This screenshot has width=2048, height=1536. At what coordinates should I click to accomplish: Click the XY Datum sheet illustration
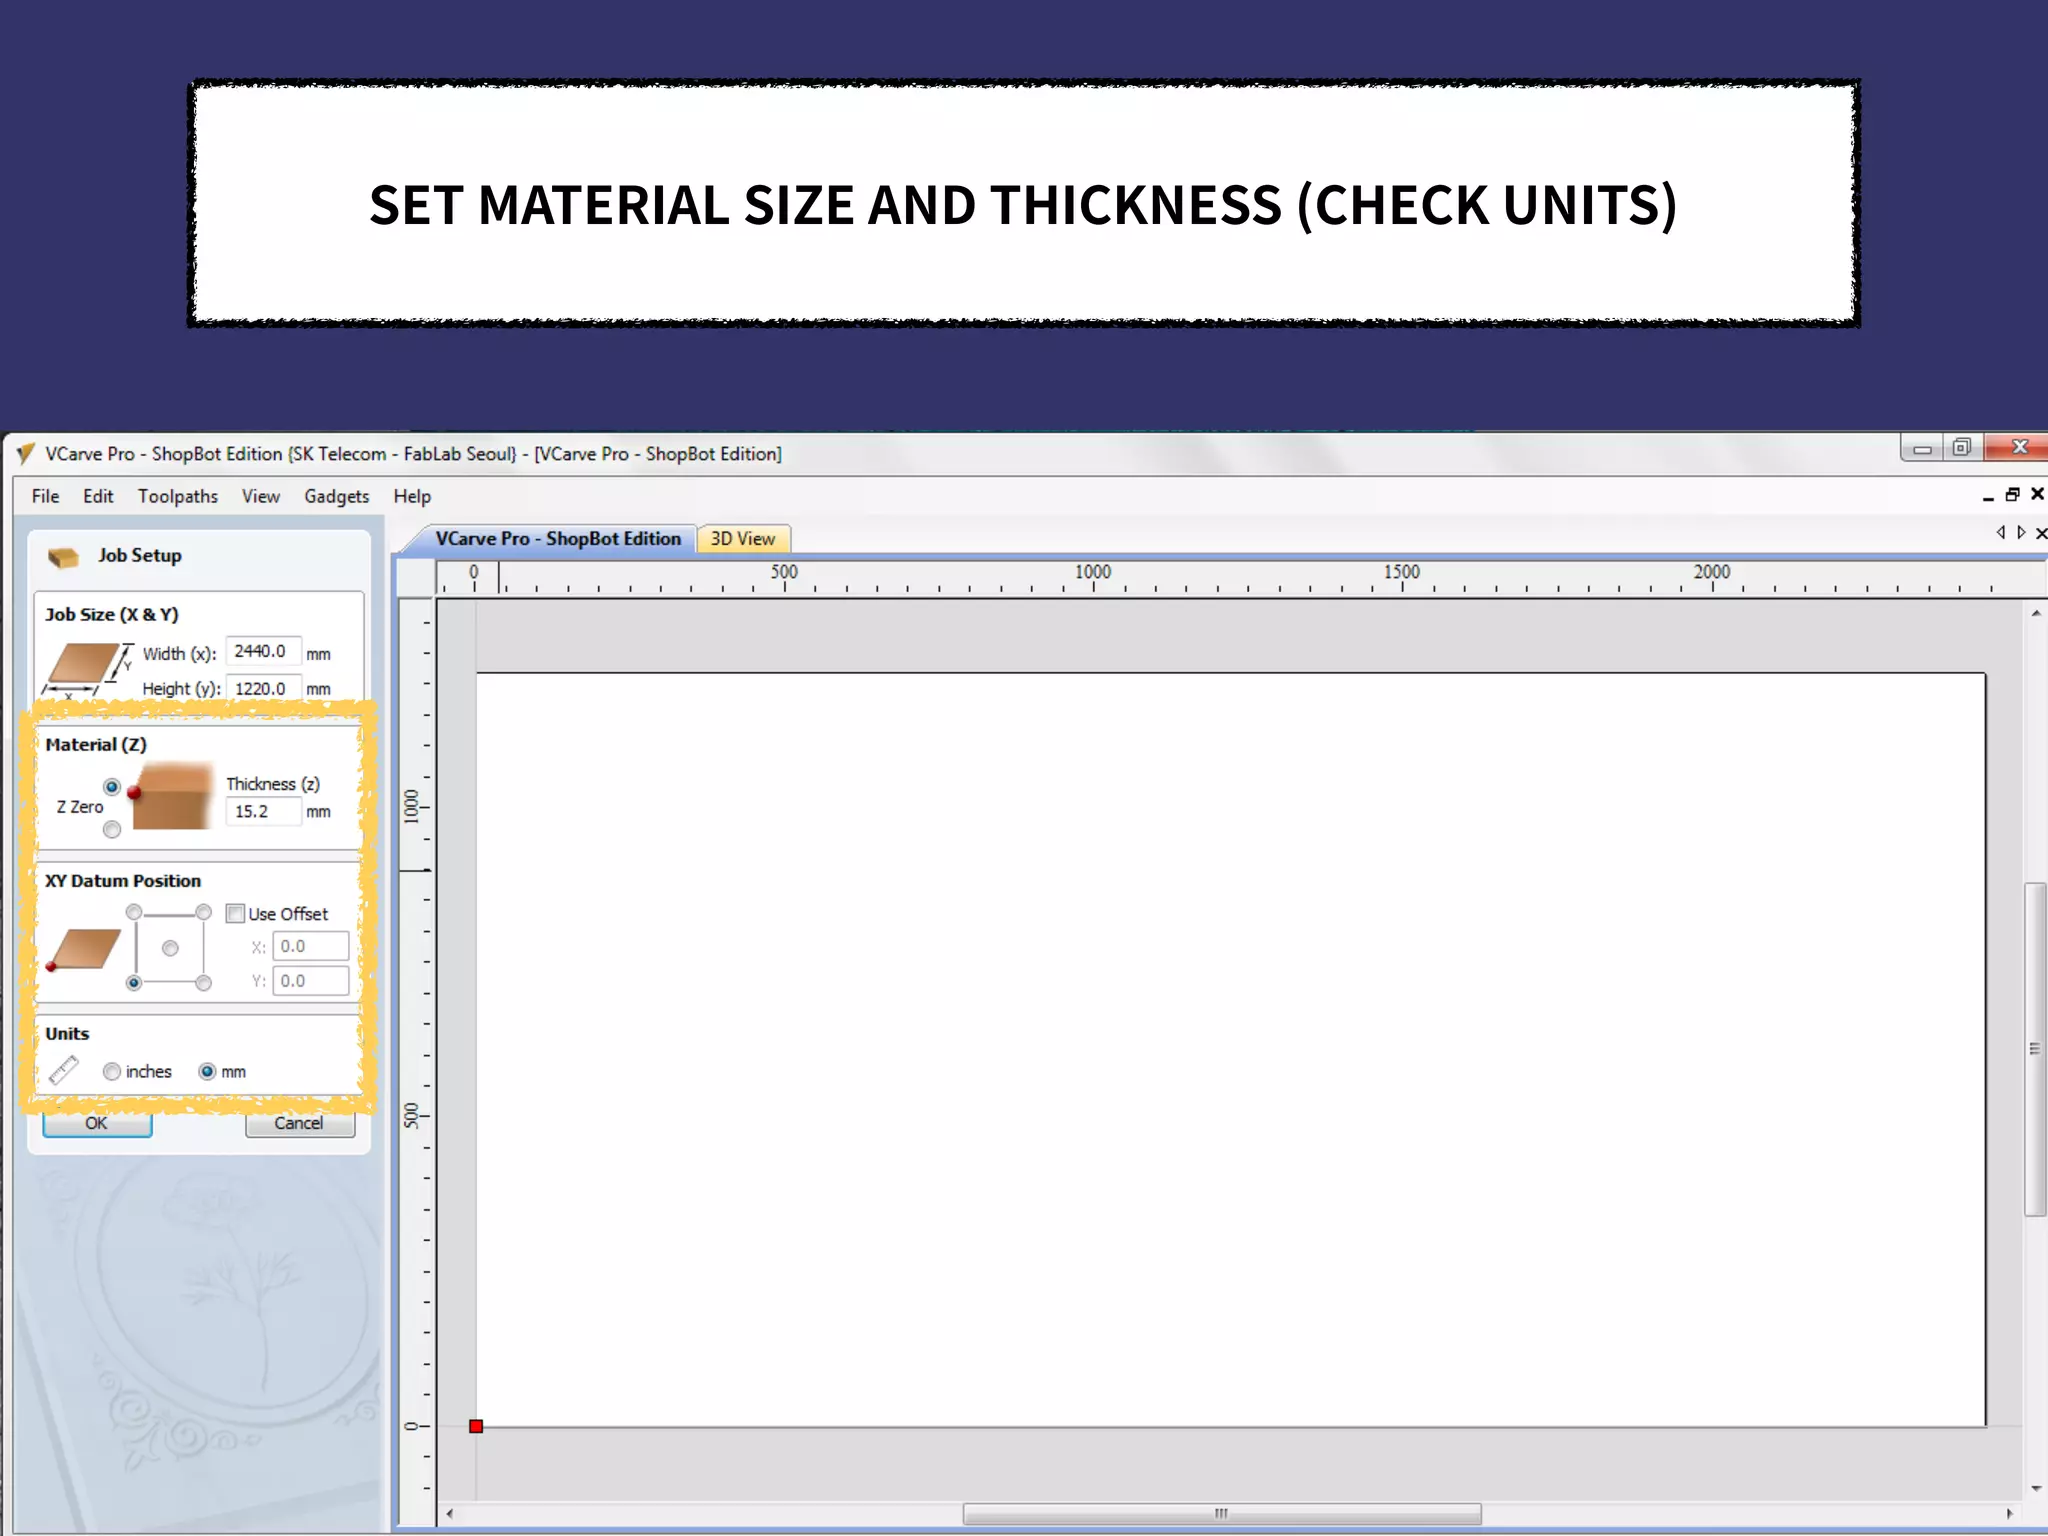[85, 948]
